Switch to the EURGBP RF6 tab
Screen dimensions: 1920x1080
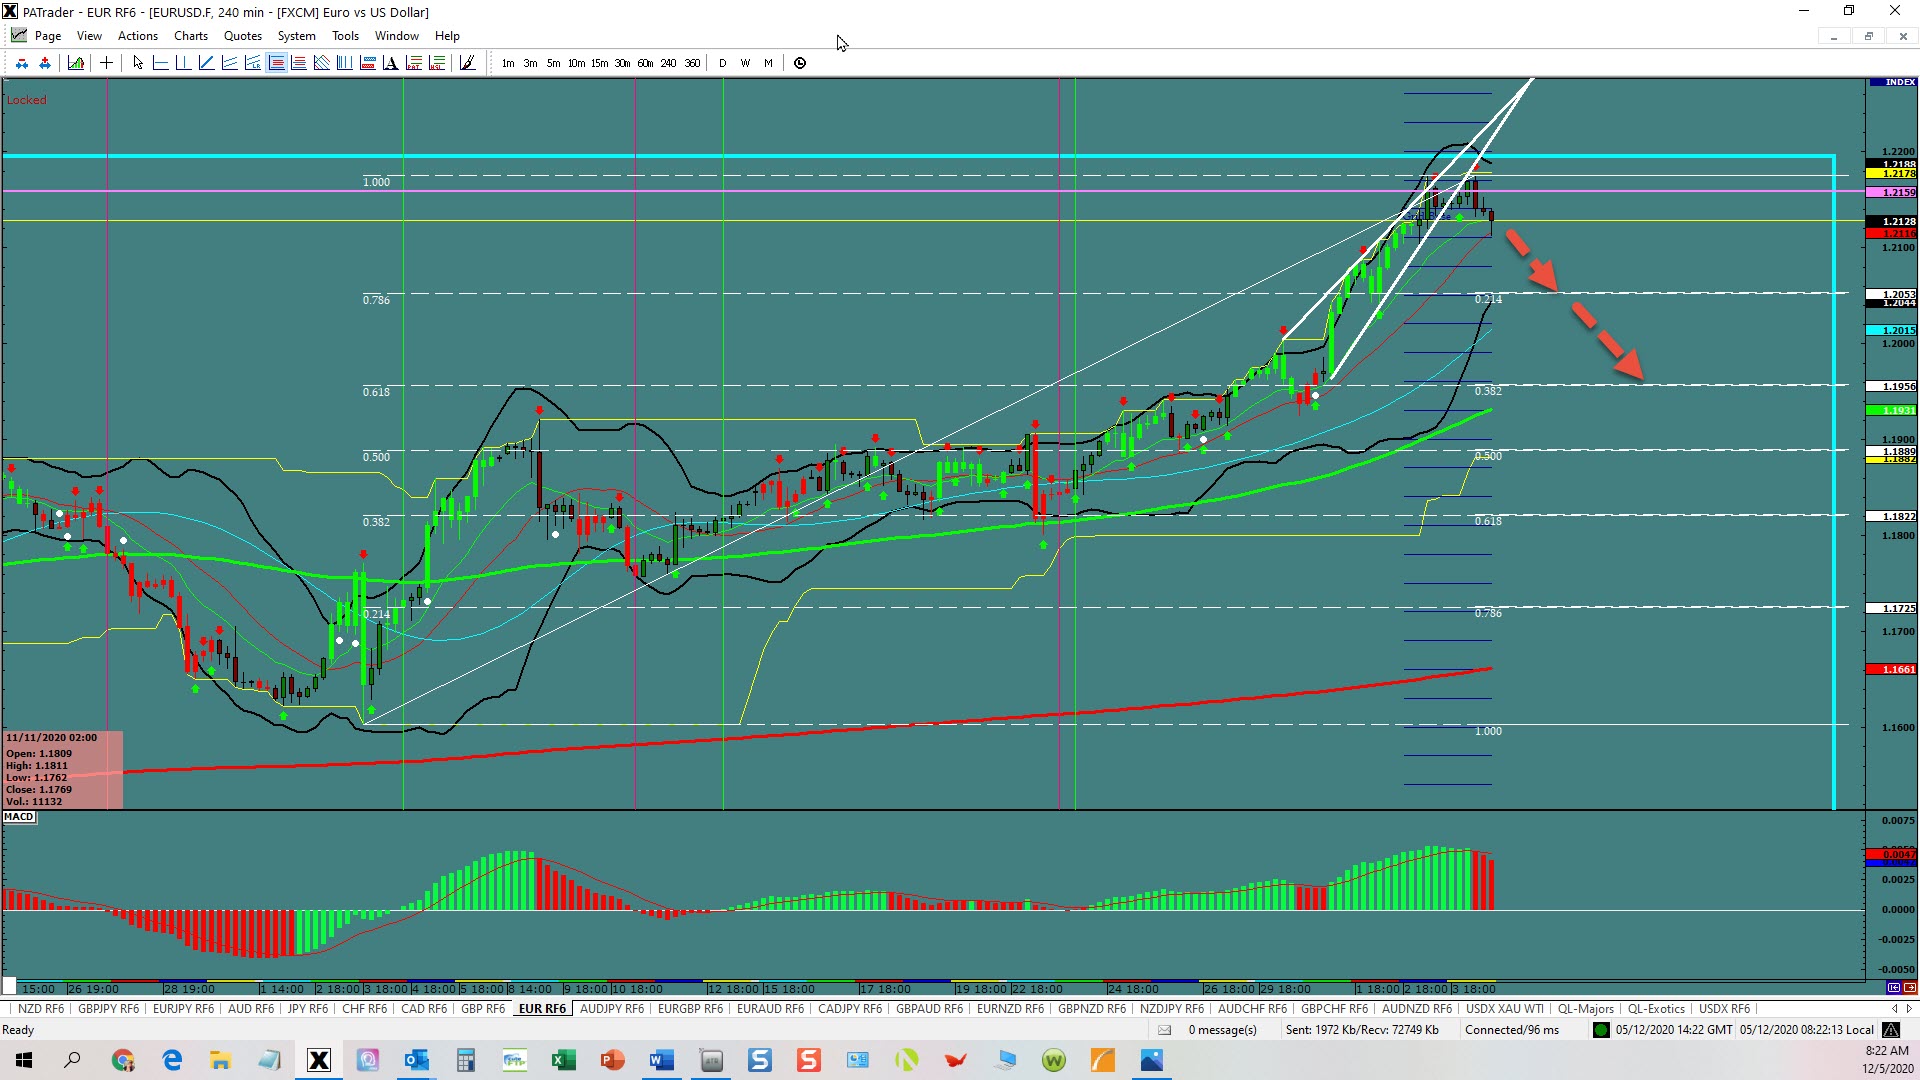[690, 1009]
